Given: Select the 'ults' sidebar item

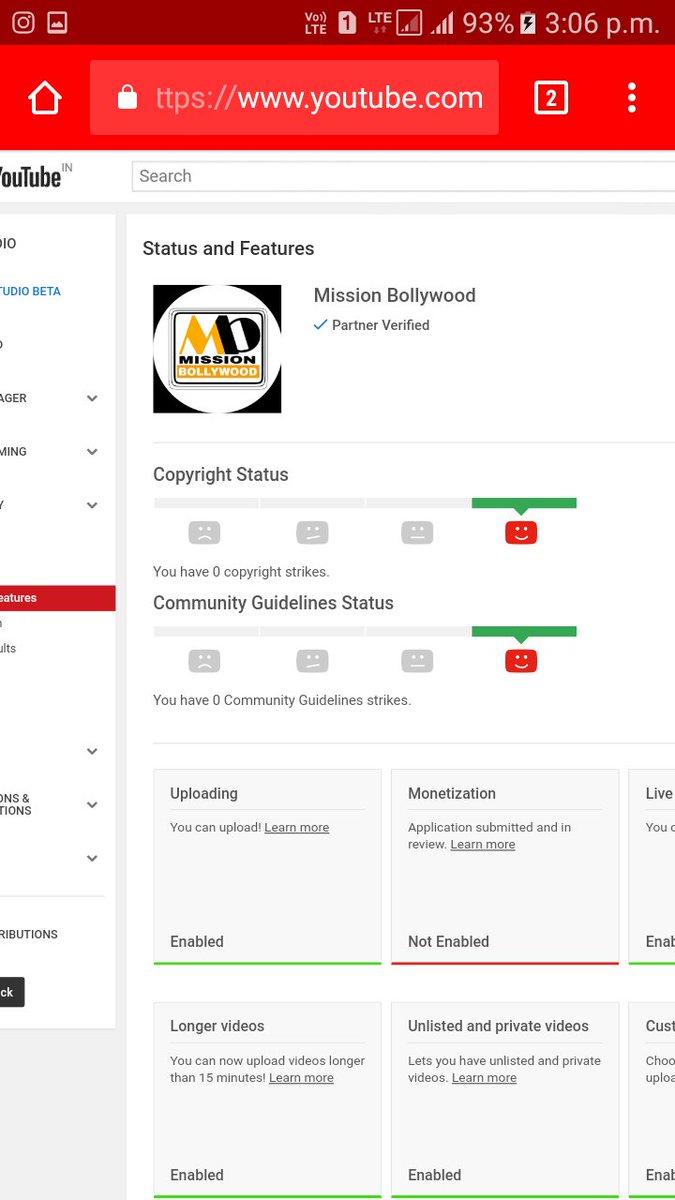Looking at the screenshot, I should click(x=8, y=648).
